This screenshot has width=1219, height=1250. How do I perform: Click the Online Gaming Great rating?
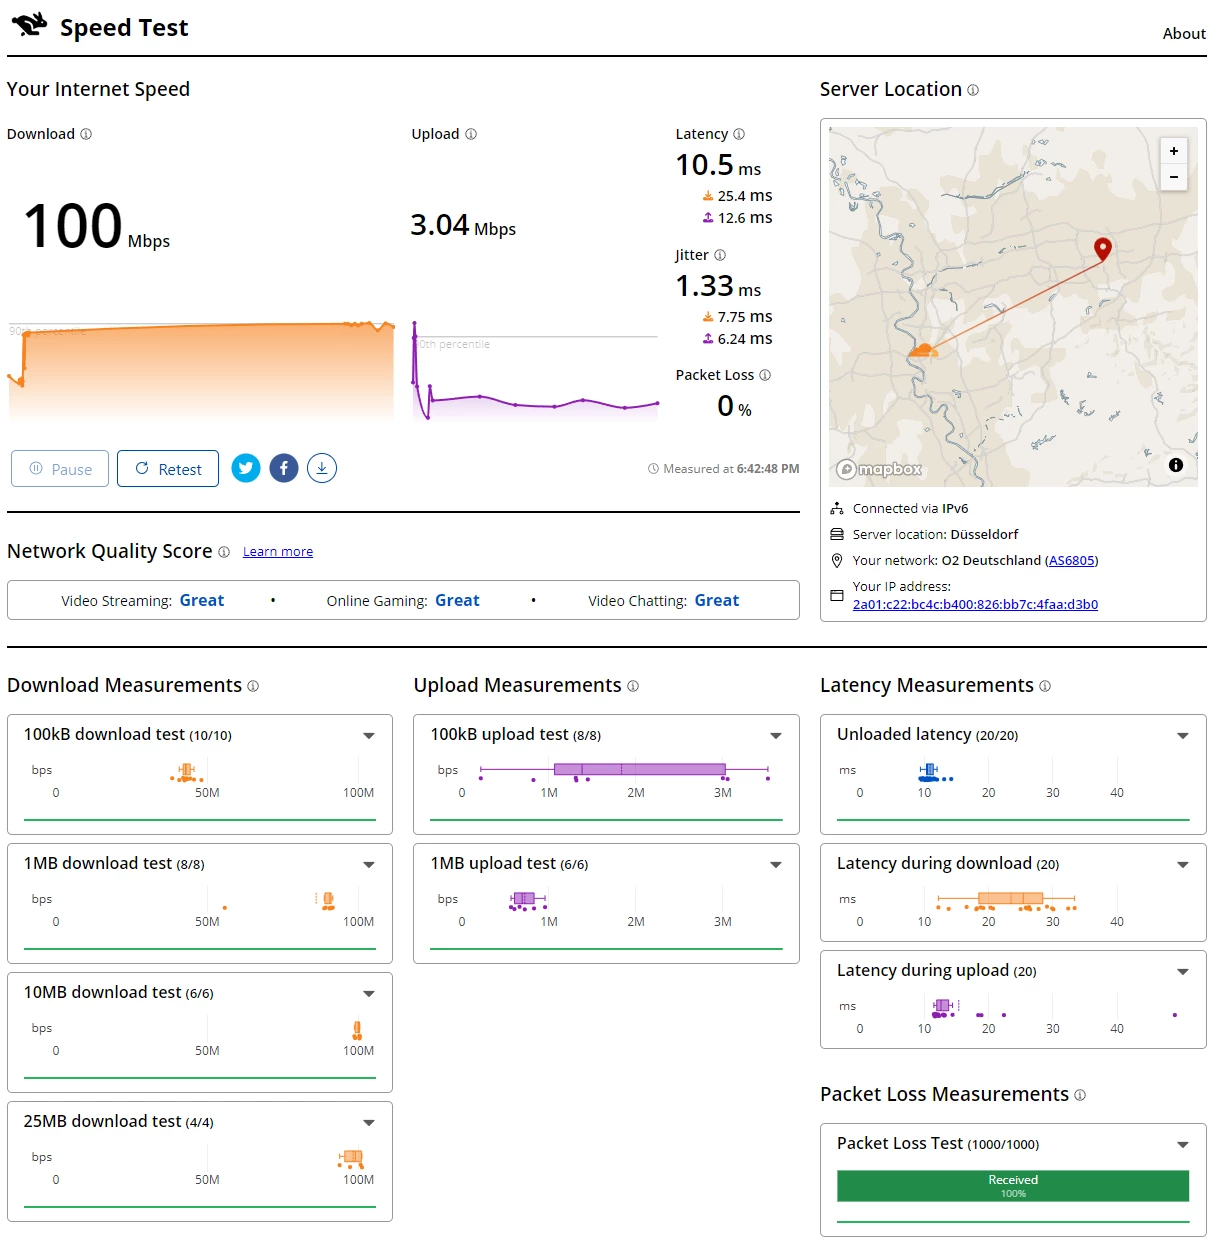[x=457, y=601]
